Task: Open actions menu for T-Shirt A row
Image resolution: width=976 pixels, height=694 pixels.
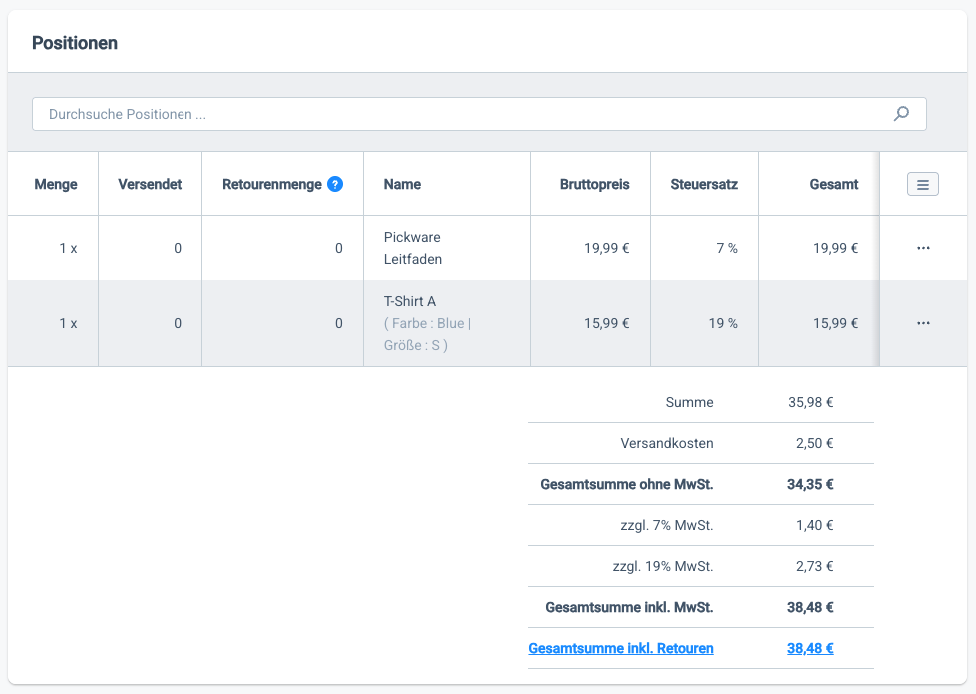Action: coord(922,323)
